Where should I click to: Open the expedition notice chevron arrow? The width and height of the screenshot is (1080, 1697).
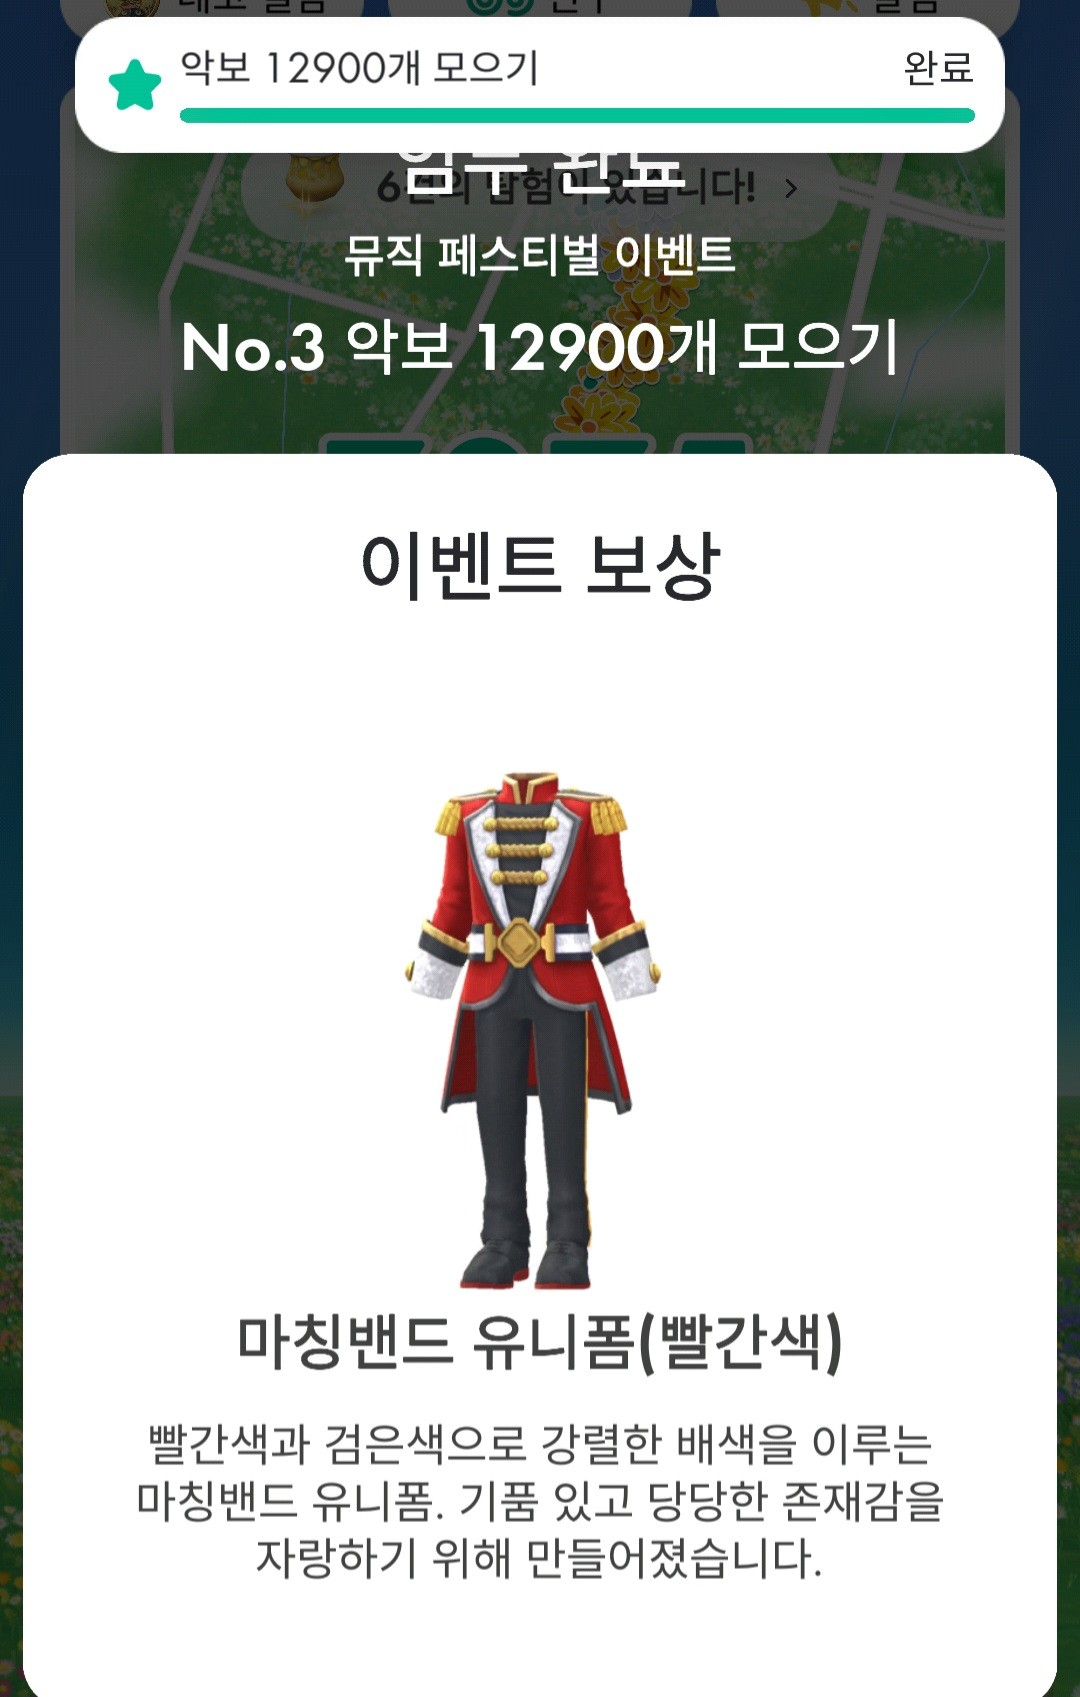791,188
